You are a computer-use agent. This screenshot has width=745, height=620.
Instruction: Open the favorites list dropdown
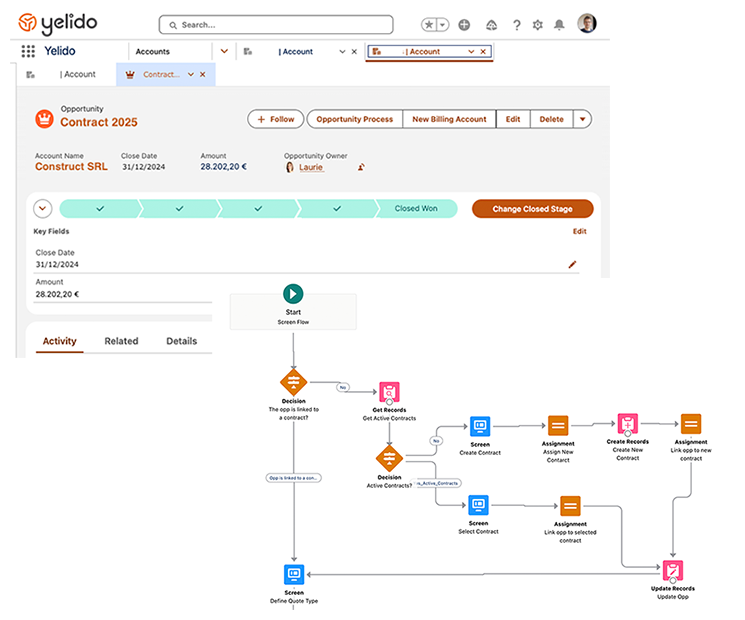[x=442, y=25]
